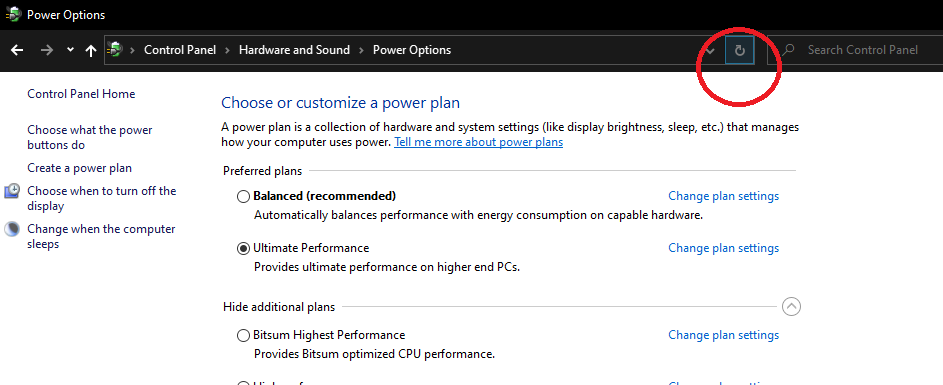943x385 pixels.
Task: Click the Search Control Panel field
Action: click(856, 50)
